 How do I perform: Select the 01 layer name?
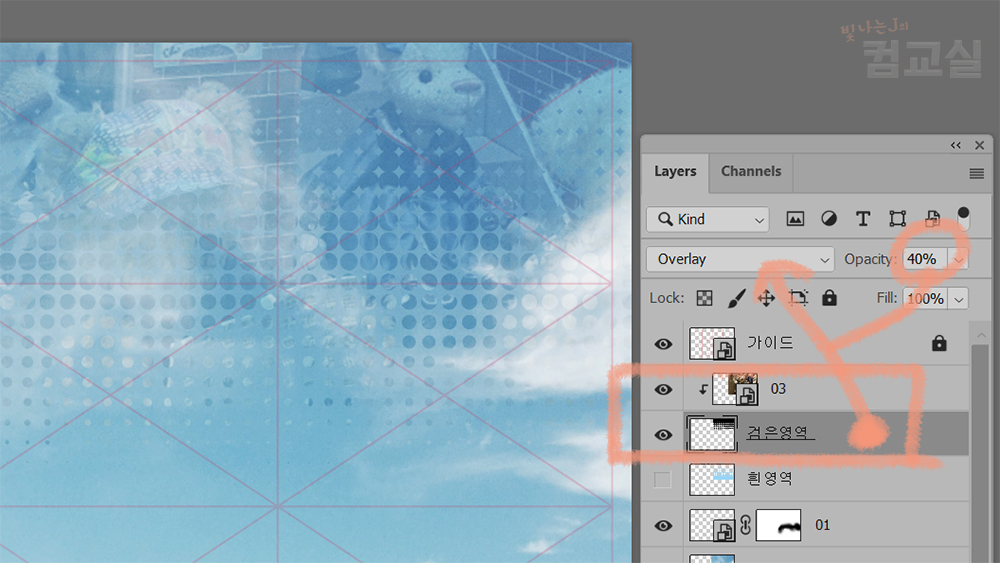click(823, 525)
